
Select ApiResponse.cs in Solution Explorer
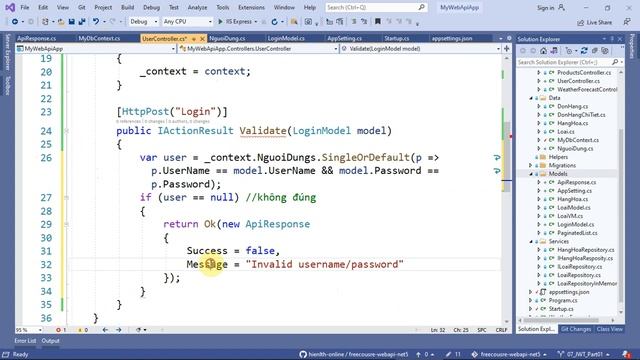point(577,182)
